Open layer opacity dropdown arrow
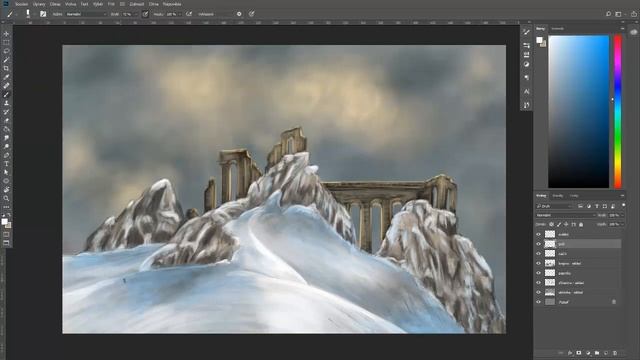The image size is (640, 360). [x=622, y=215]
